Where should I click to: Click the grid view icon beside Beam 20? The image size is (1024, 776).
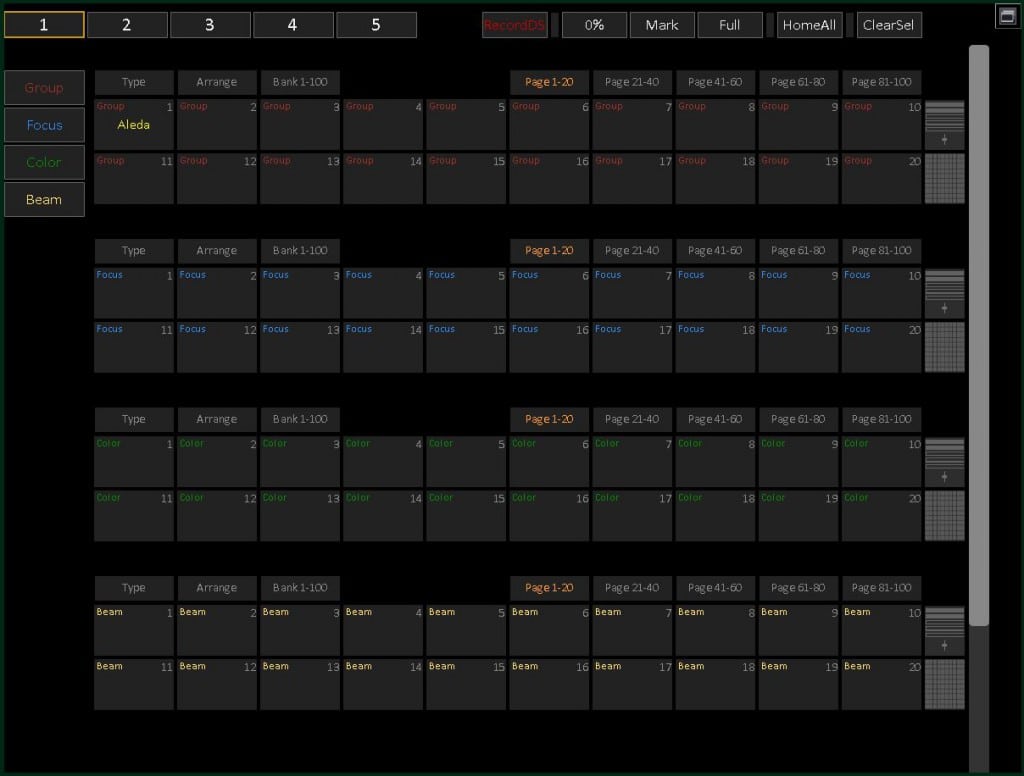point(944,684)
